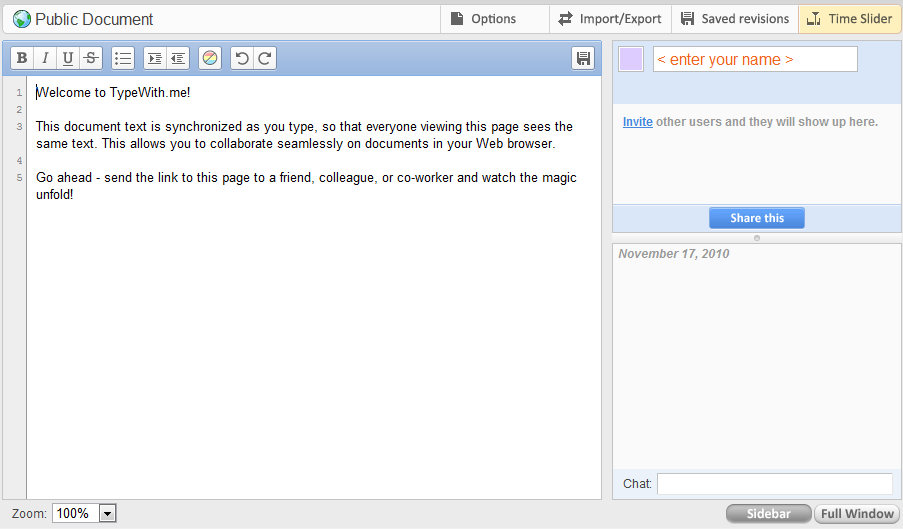This screenshot has width=903, height=529.
Task: Toggle underline formatting
Action: coord(68,58)
